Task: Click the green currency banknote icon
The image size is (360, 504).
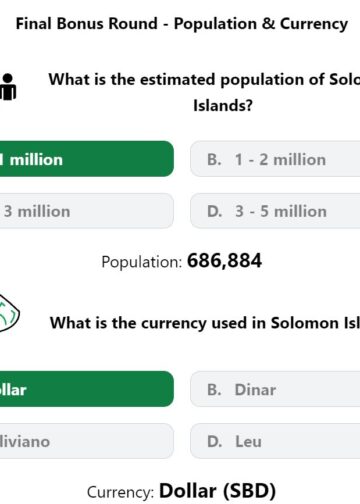Action: 9,313
